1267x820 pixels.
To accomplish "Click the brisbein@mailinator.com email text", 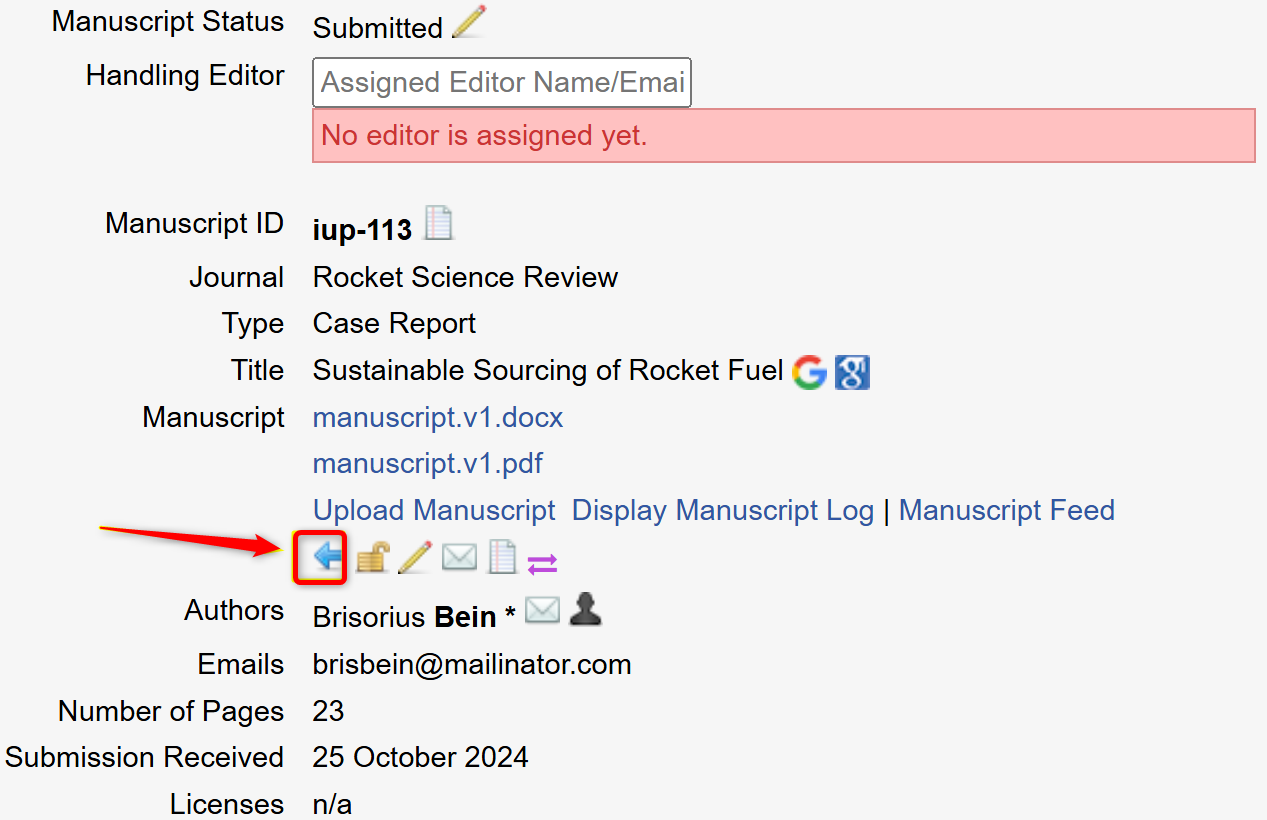I will coord(472,664).
